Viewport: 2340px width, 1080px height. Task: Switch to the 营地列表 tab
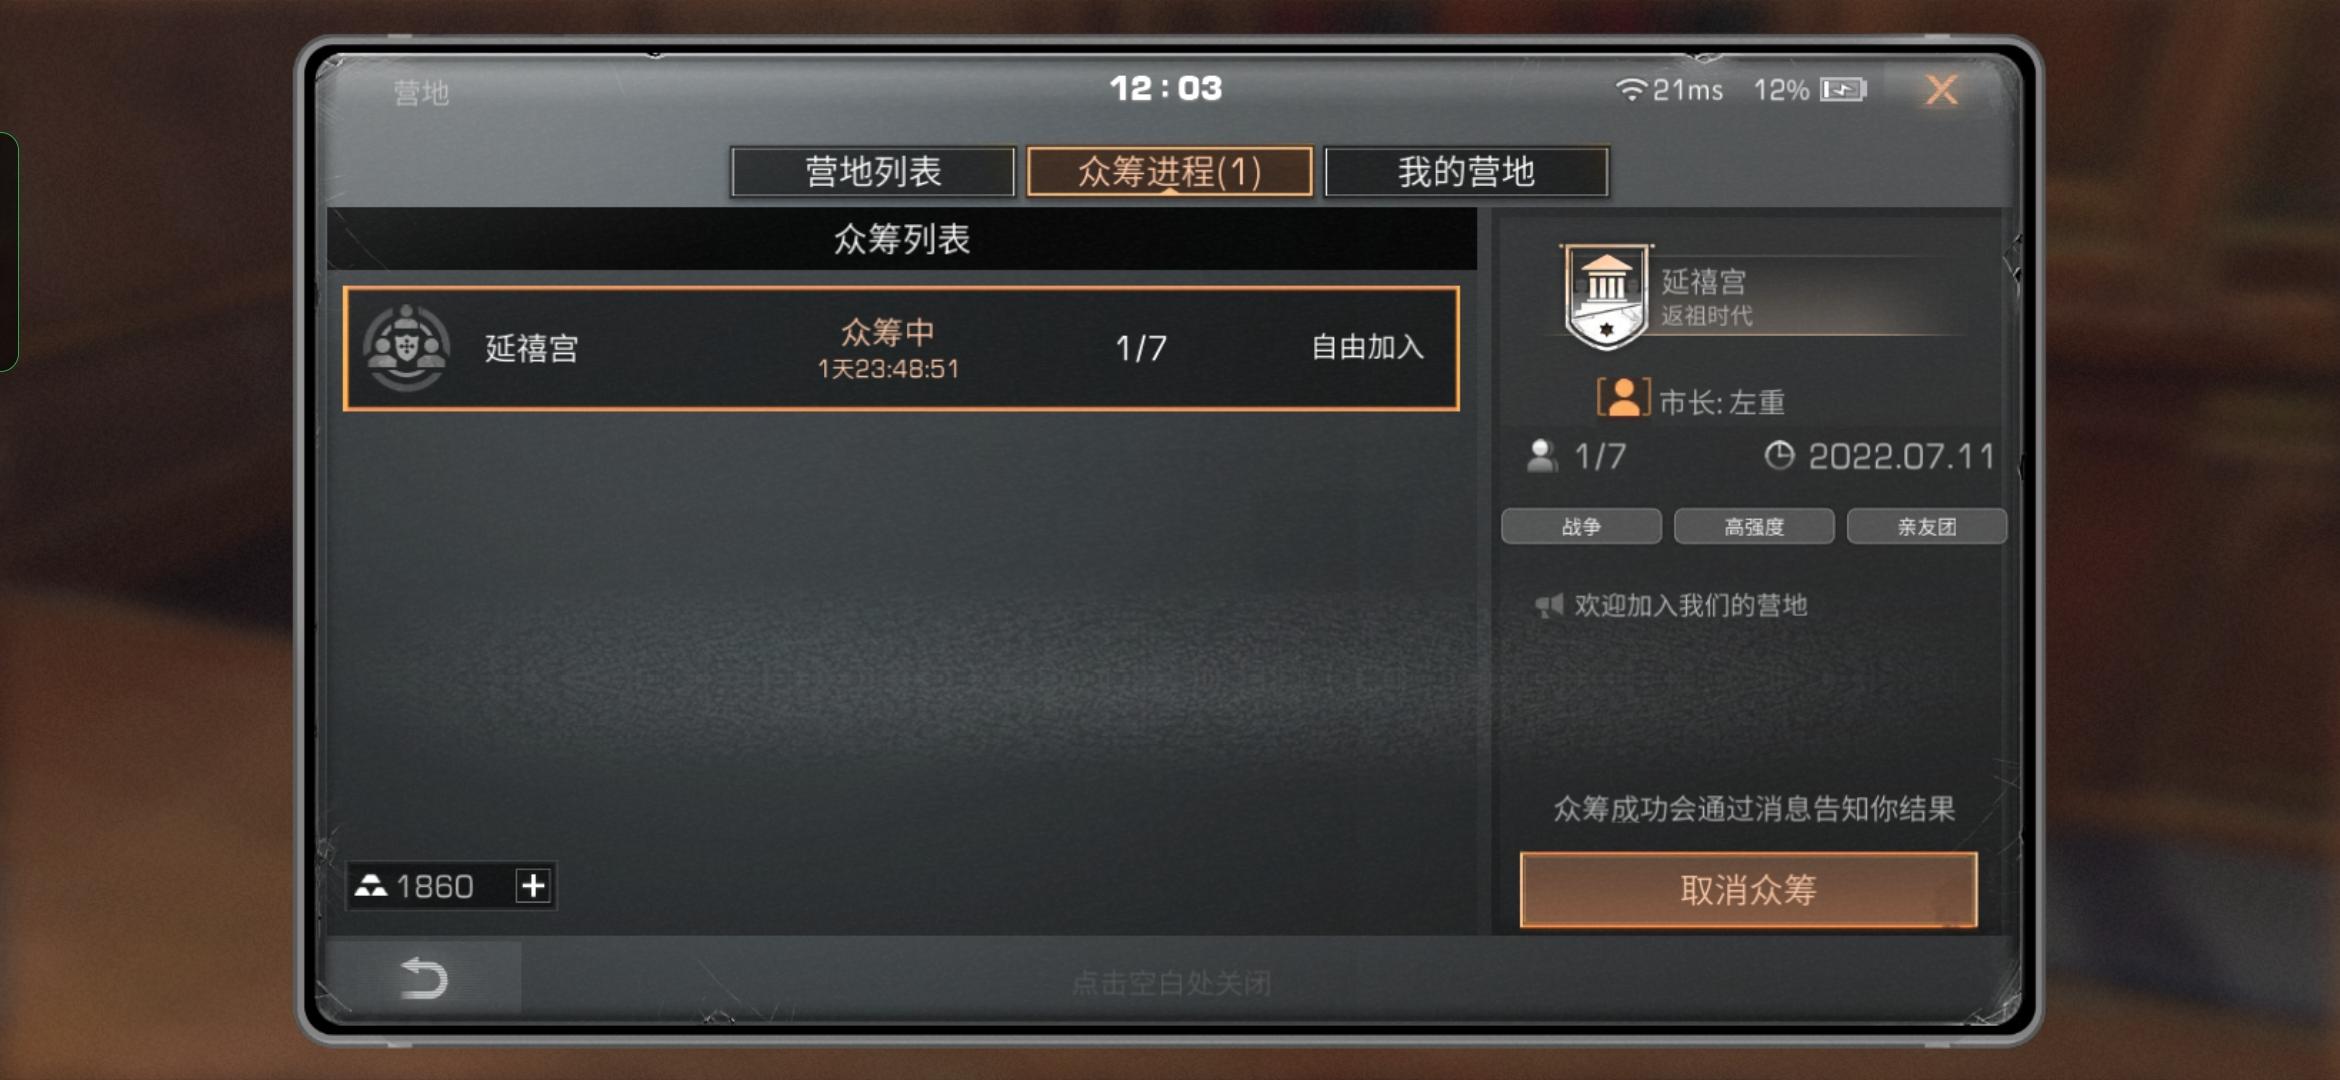[x=873, y=172]
